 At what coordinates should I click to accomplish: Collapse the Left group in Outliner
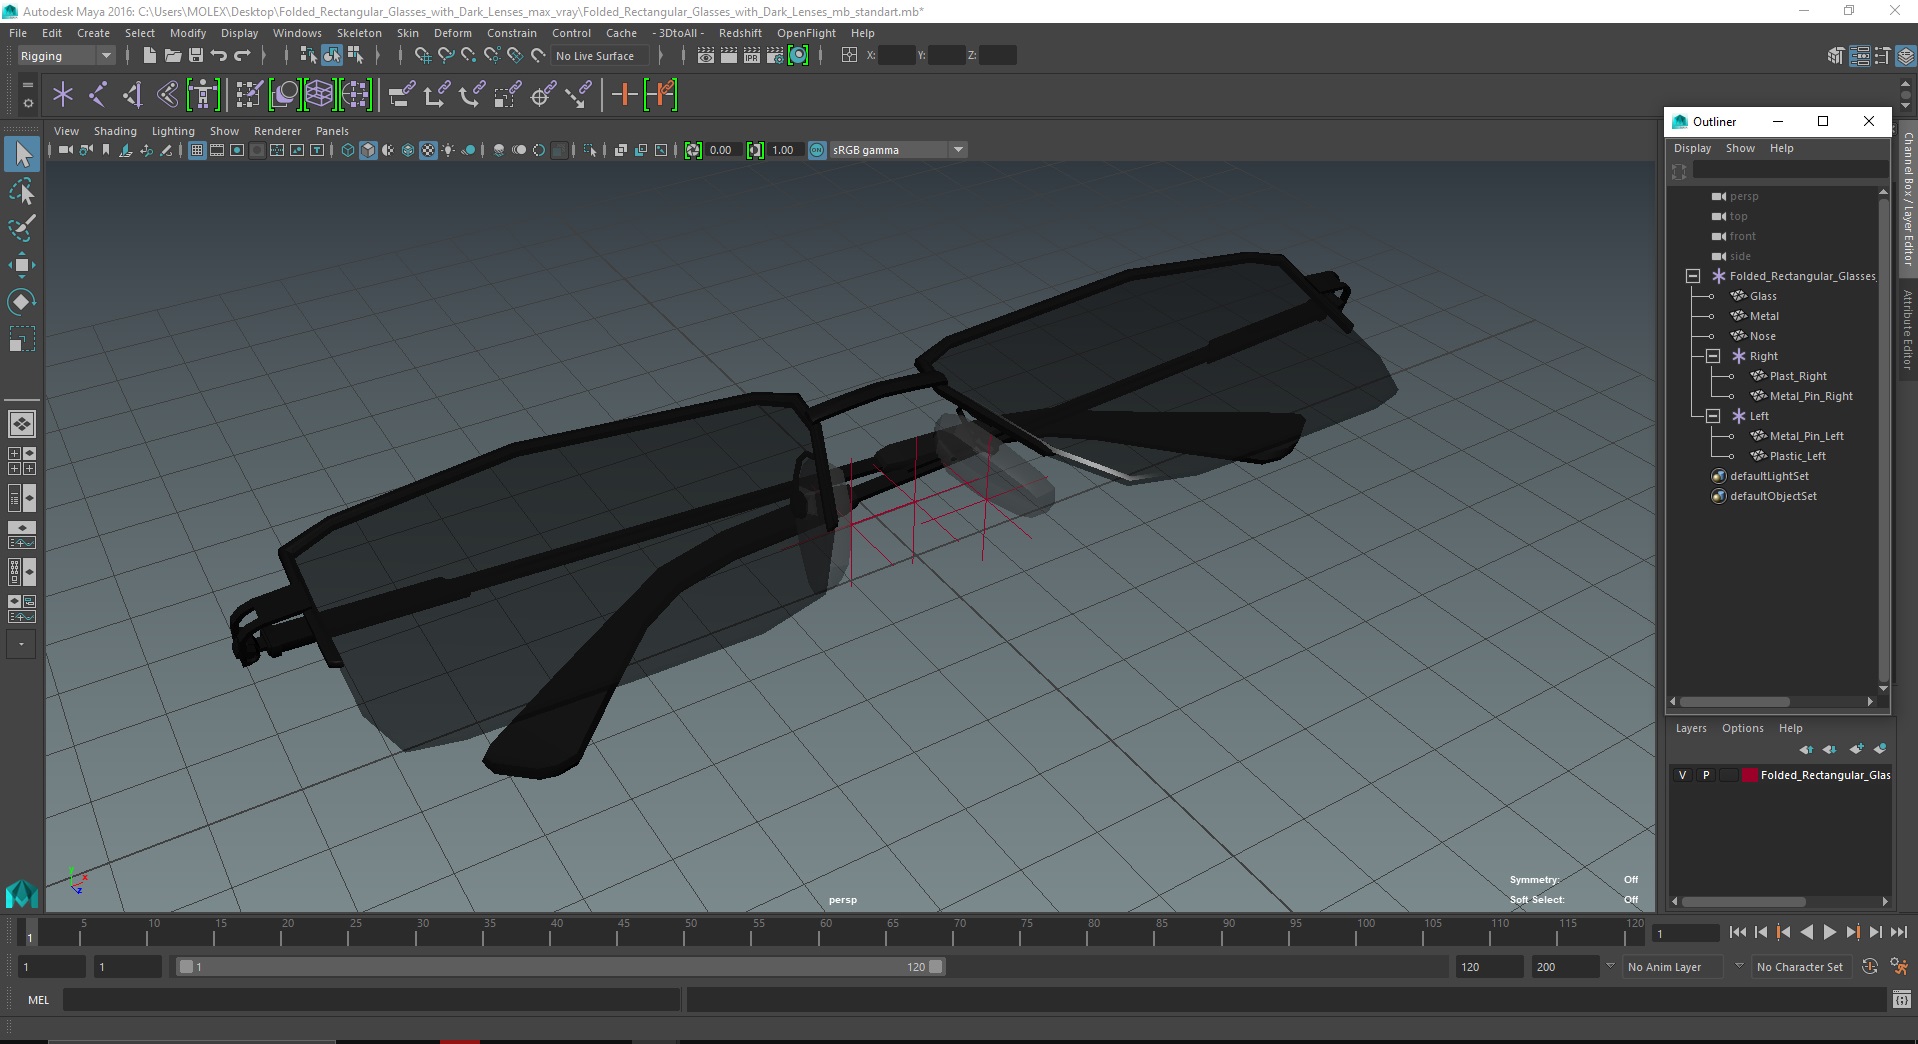(x=1712, y=416)
